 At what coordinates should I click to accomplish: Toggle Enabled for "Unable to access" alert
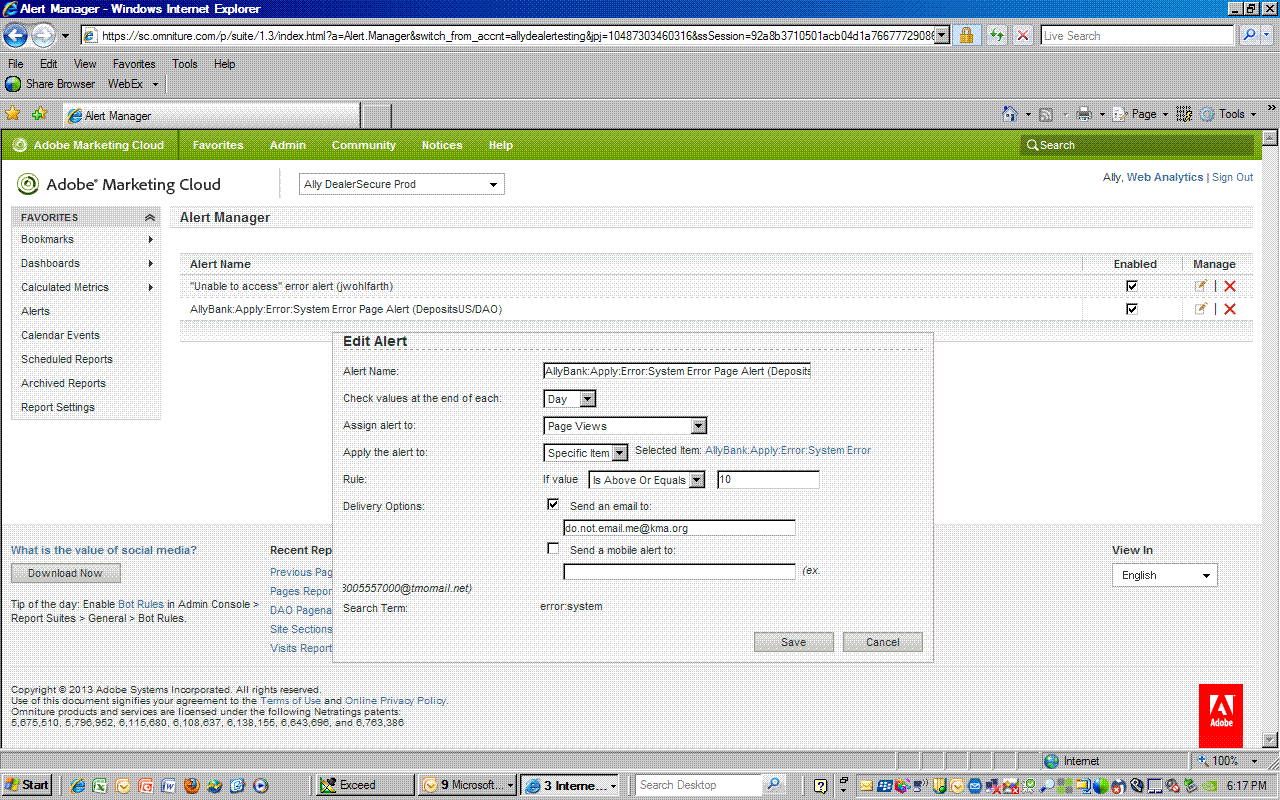pyautogui.click(x=1131, y=286)
